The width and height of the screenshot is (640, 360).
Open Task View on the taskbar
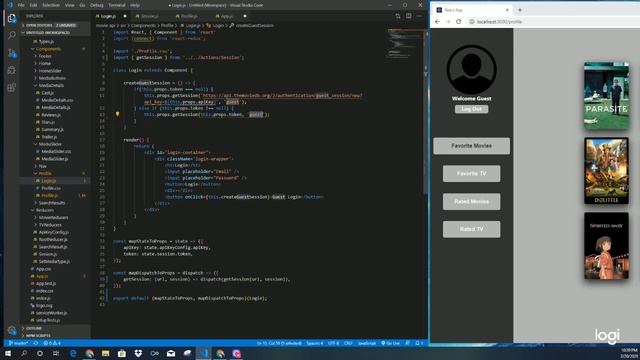click(56, 353)
